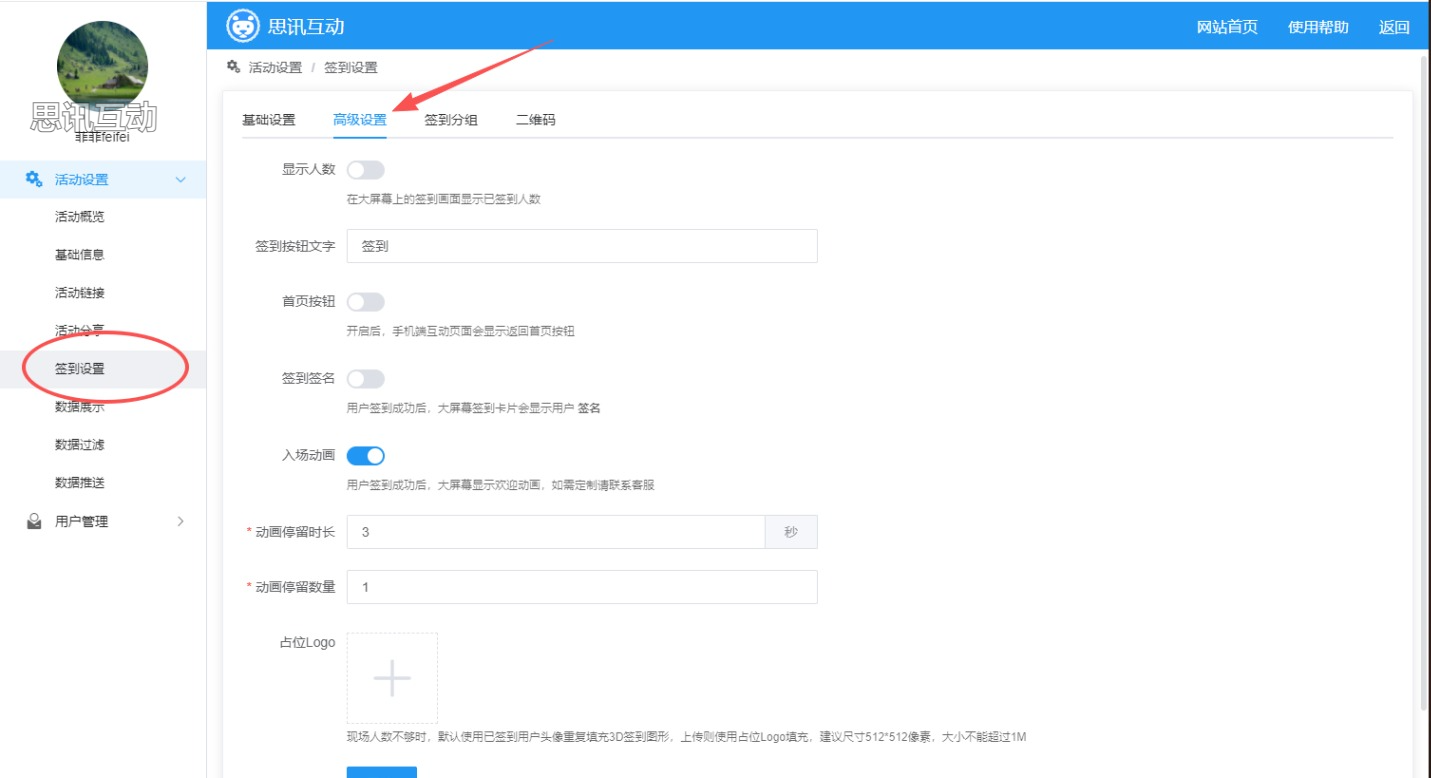The width and height of the screenshot is (1431, 778).
Task: Open 使用帮助 link in header
Action: tap(1317, 27)
